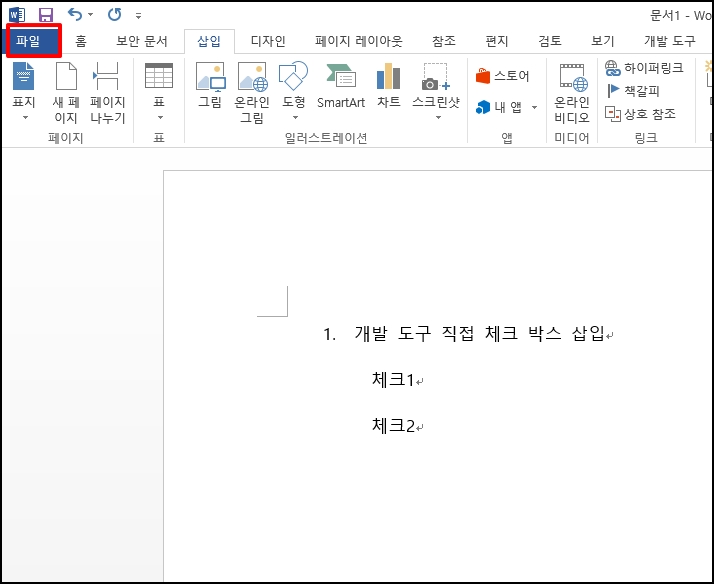Switch to the 개발 도구 tab

point(669,41)
